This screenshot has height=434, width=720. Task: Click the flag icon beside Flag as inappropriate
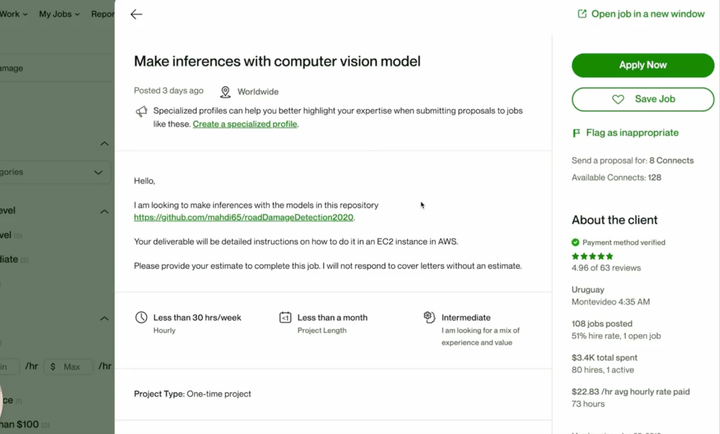point(576,133)
